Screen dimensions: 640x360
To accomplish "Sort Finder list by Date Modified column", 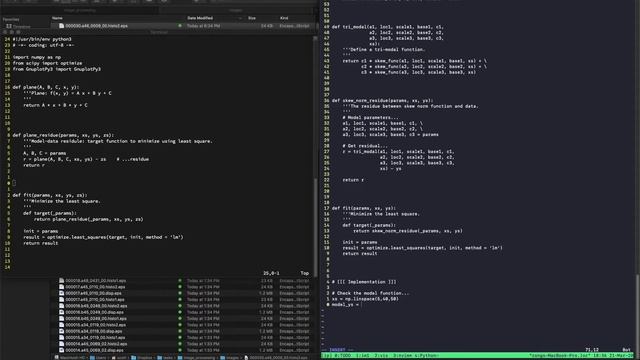I will (x=200, y=18).
